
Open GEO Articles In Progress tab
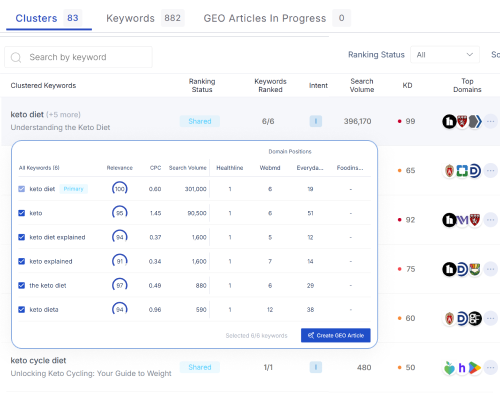pyautogui.click(x=277, y=18)
